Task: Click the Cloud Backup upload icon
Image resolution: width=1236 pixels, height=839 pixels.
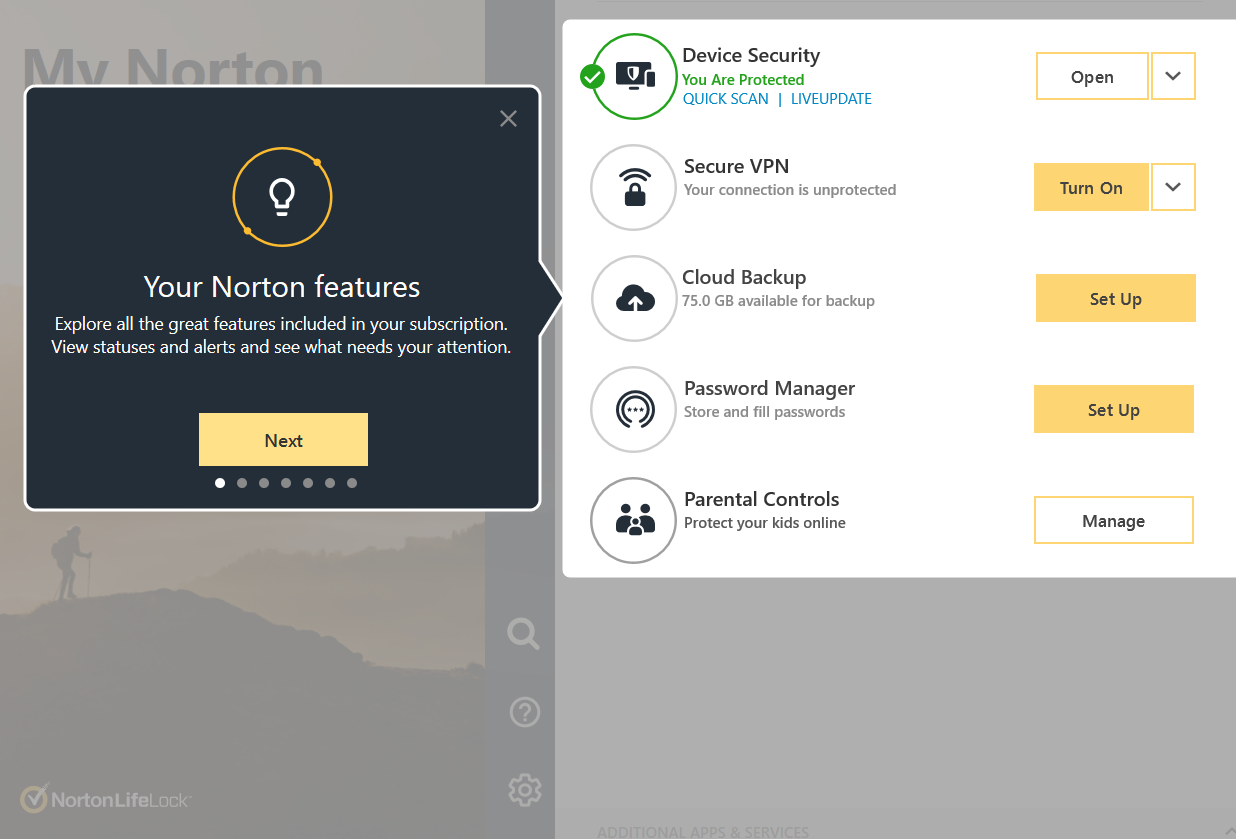Action: 634,298
